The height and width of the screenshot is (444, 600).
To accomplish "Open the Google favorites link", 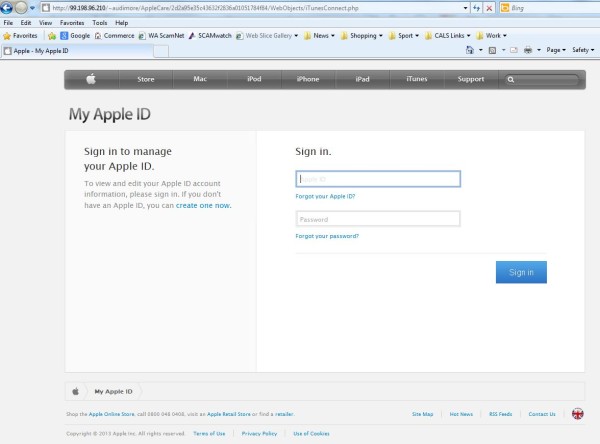I will pos(75,36).
